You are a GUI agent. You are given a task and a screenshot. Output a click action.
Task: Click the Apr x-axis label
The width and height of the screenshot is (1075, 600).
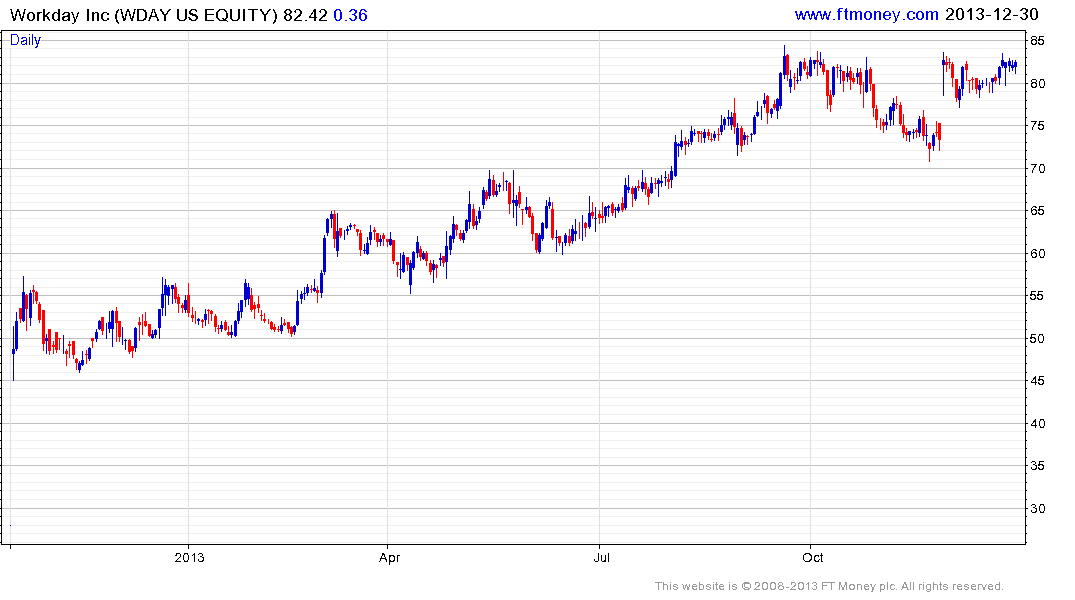pos(389,557)
